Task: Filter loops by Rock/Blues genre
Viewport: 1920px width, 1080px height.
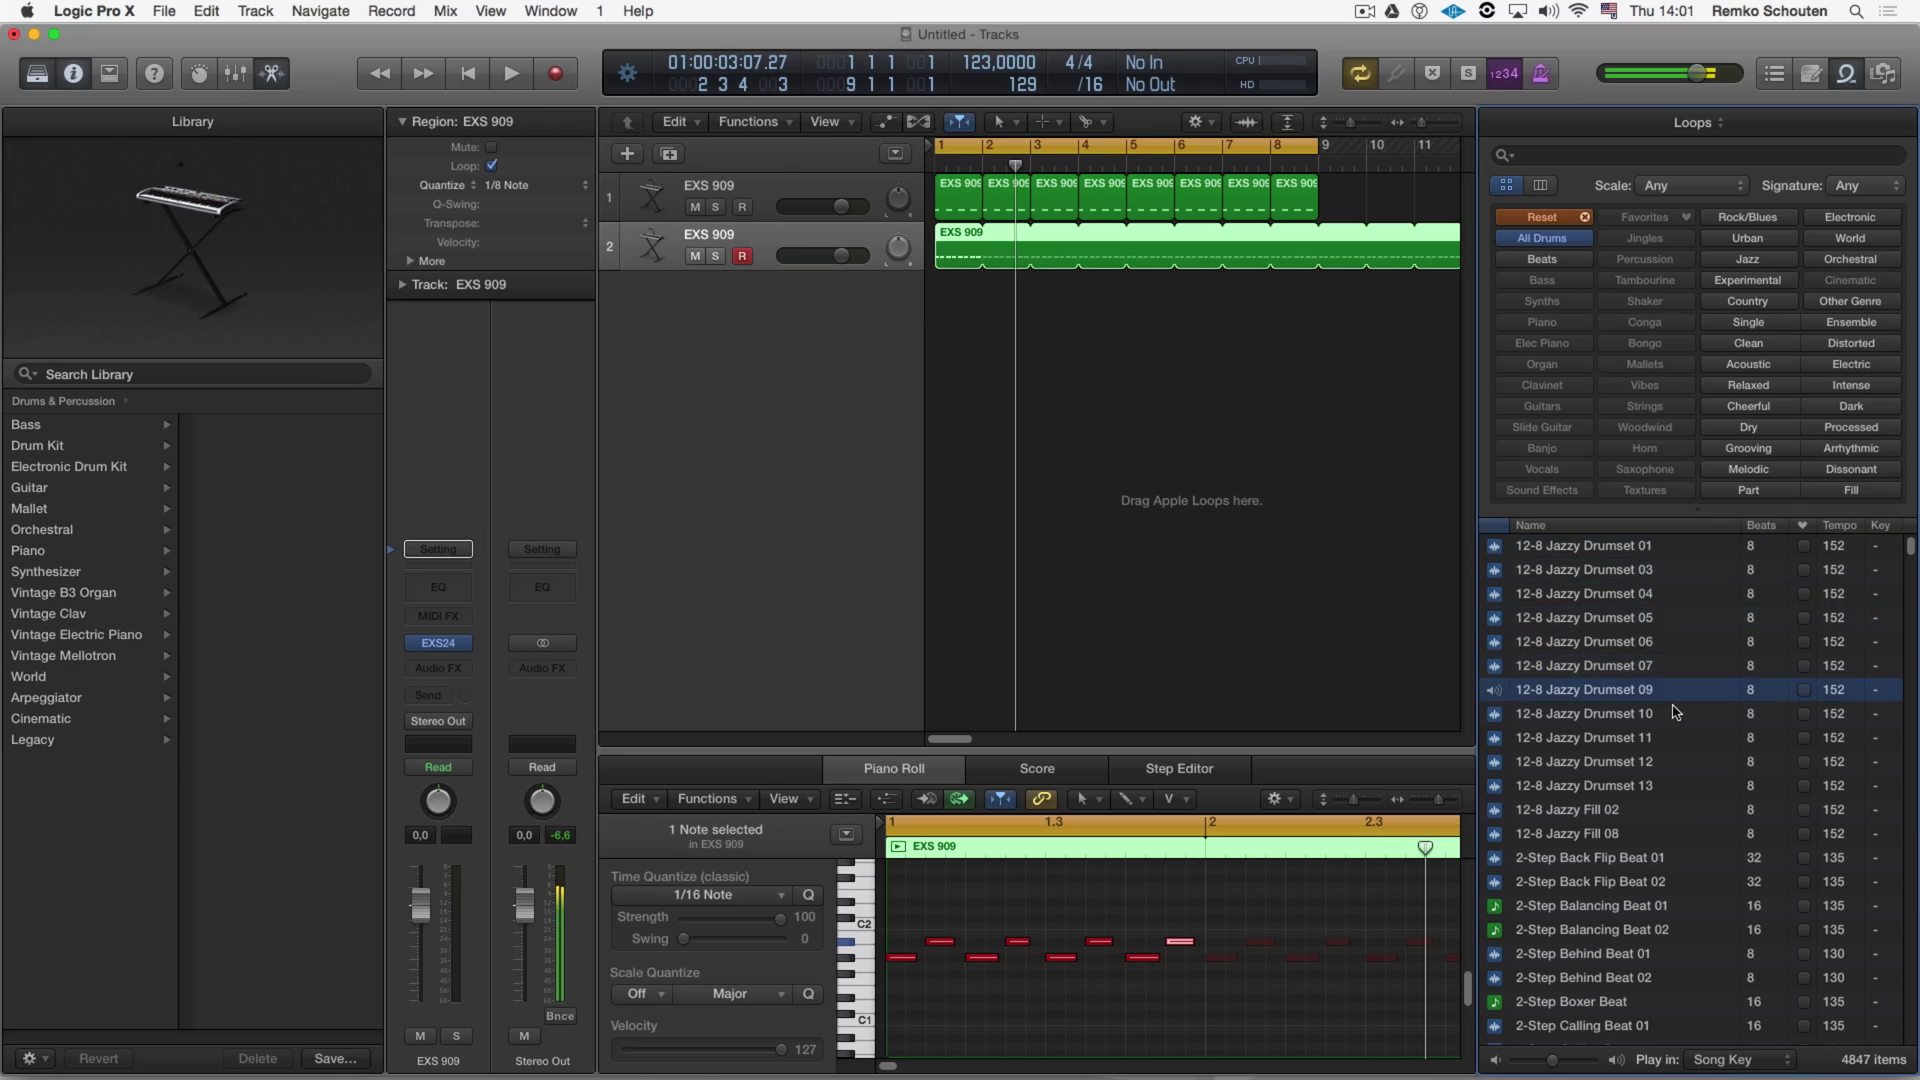Action: tap(1747, 217)
